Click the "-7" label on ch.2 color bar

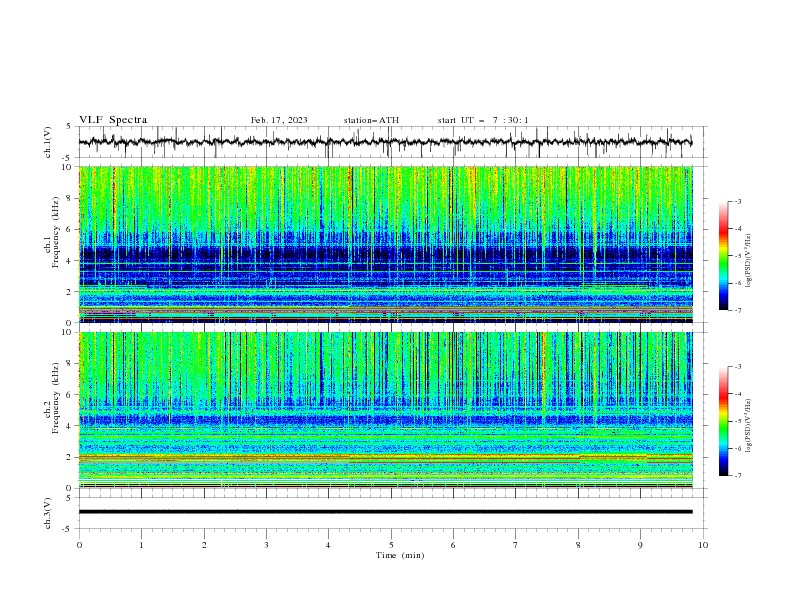(x=738, y=476)
